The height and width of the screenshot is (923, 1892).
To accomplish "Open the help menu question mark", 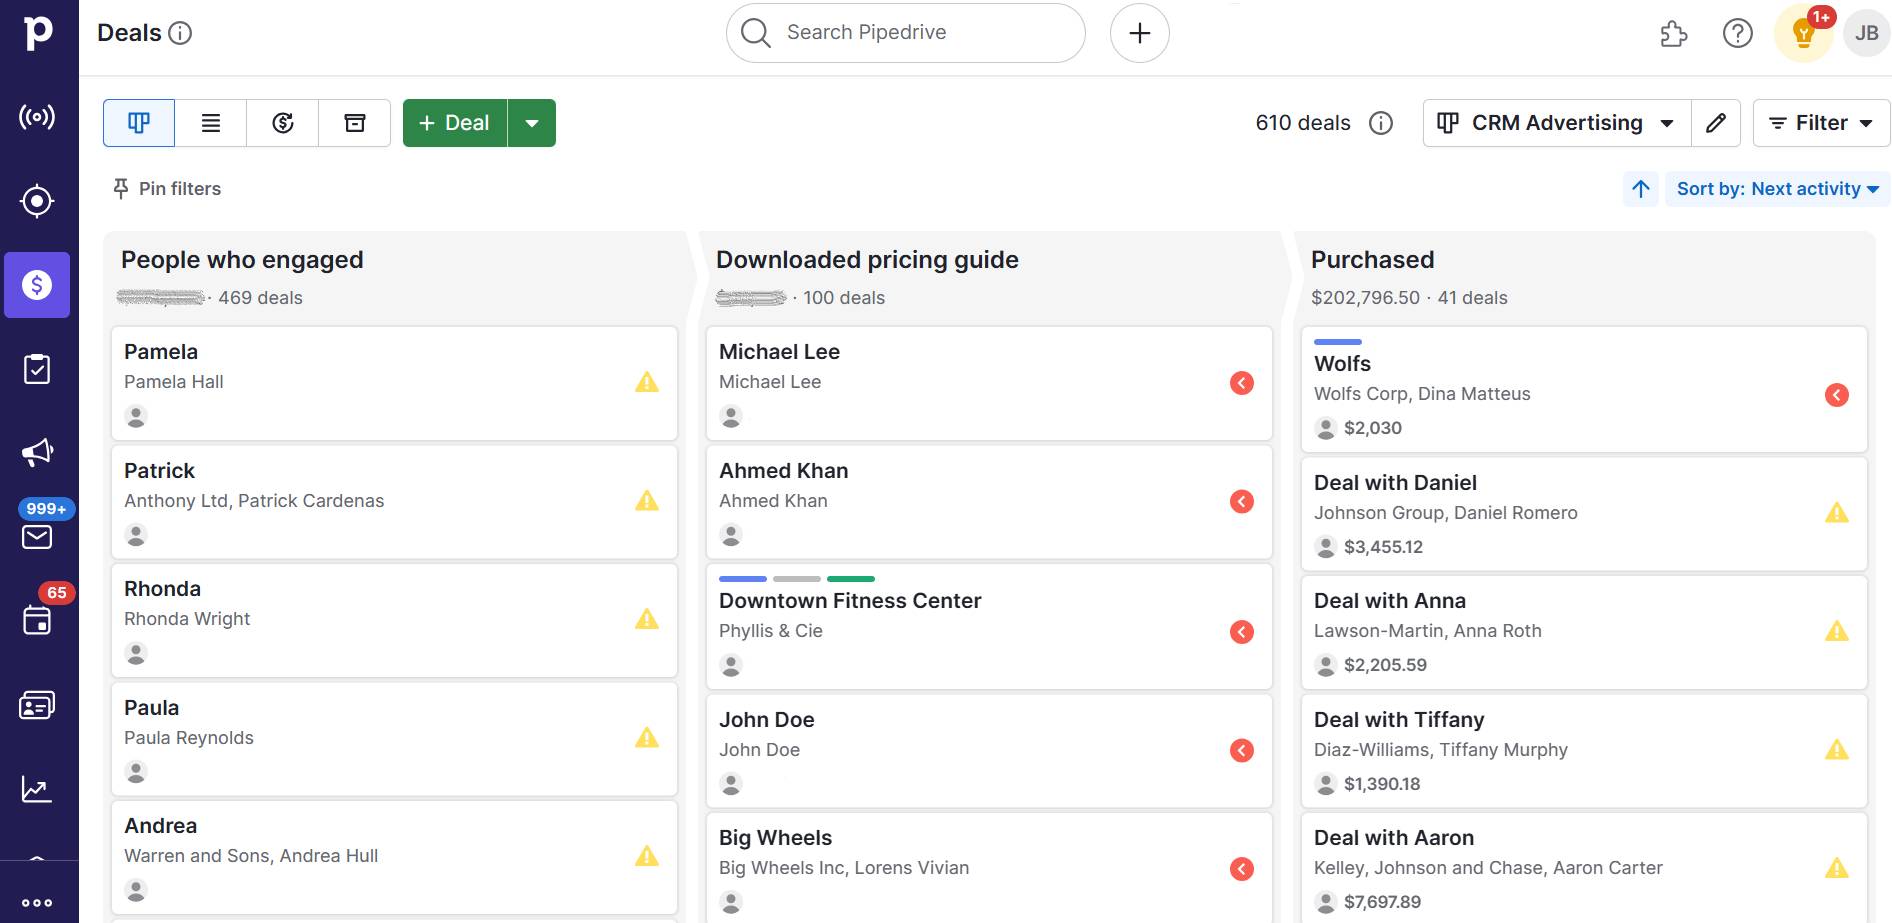I will pyautogui.click(x=1737, y=32).
